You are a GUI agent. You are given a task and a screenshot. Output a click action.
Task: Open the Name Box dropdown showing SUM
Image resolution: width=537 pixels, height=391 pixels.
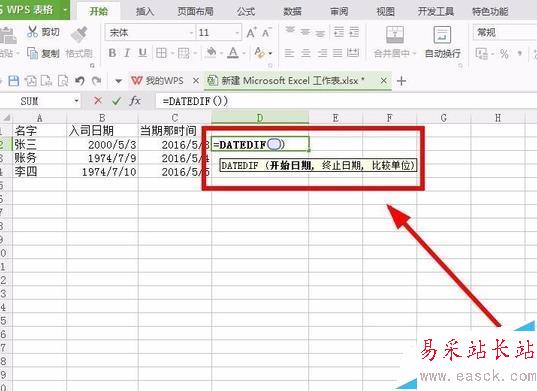click(x=76, y=101)
